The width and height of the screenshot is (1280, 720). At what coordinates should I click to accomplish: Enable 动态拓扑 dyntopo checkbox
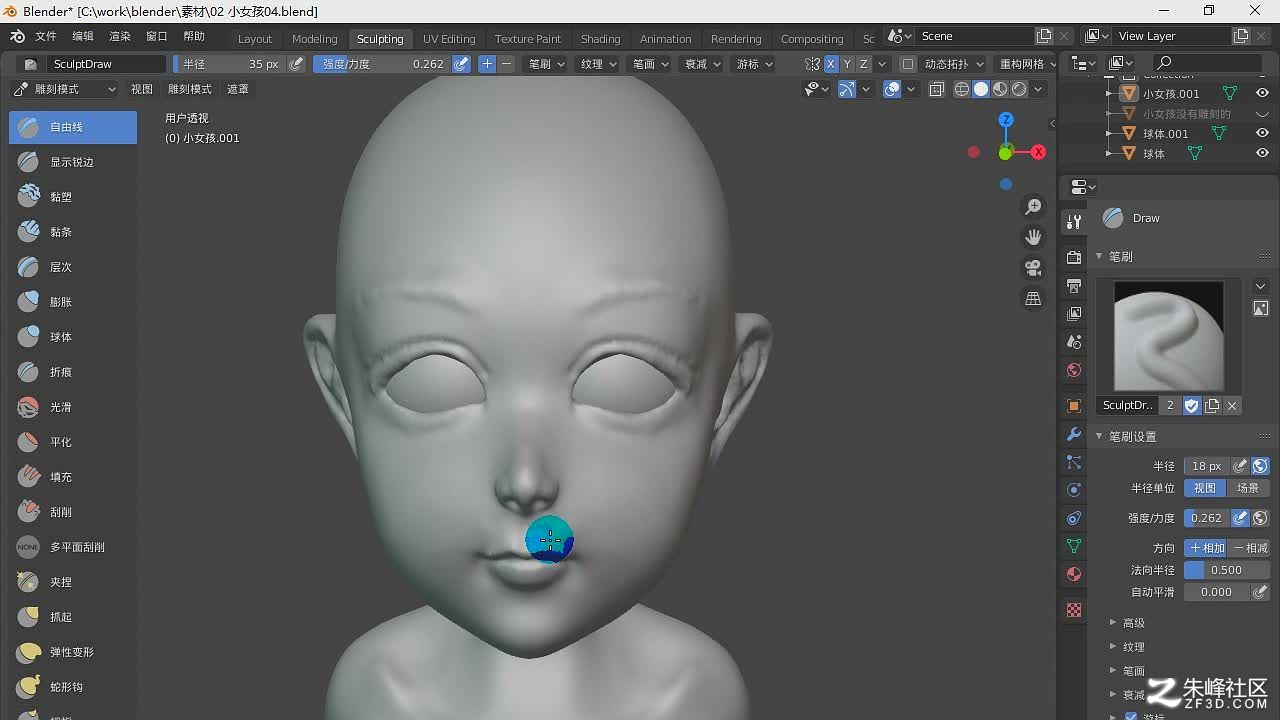(907, 64)
